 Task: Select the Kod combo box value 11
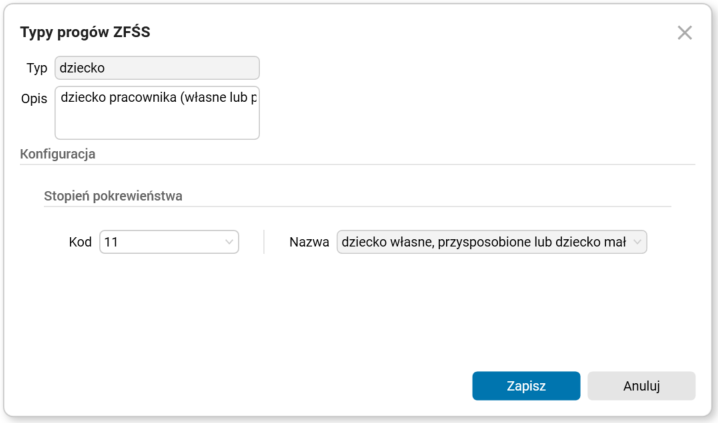click(158, 242)
